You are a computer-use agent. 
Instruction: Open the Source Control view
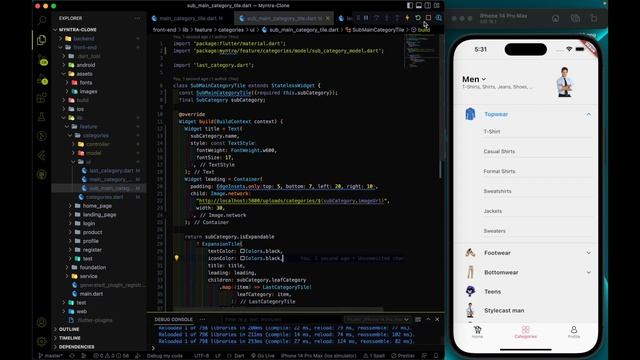(42, 60)
